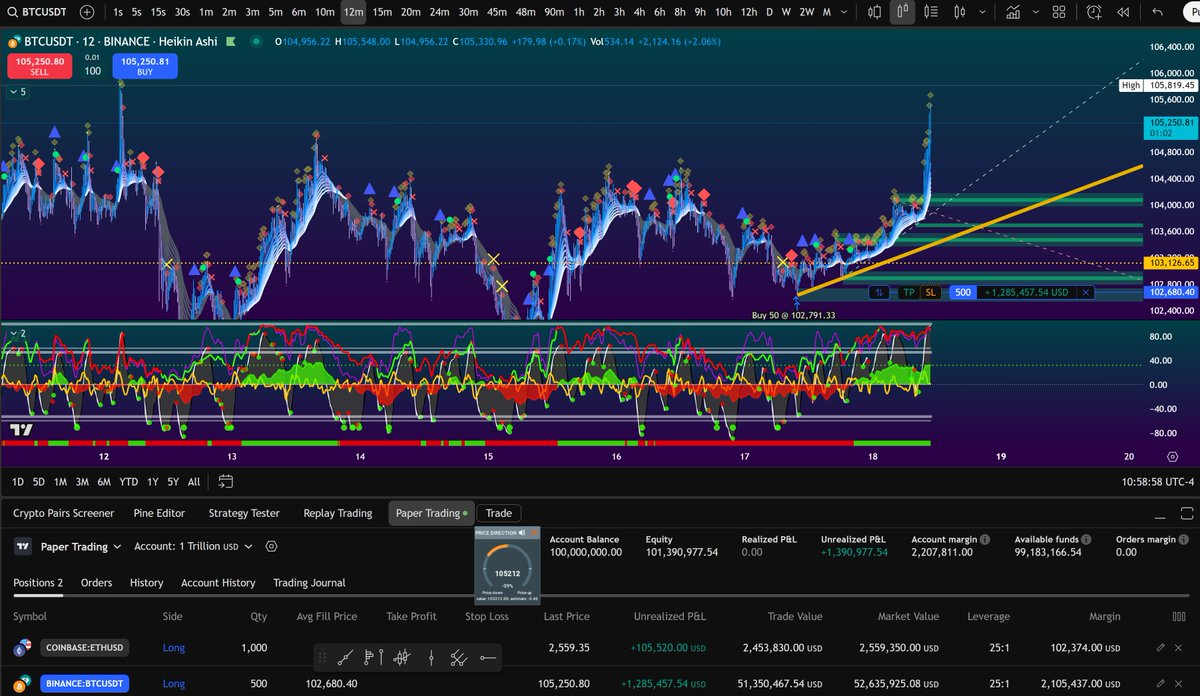This screenshot has height=696, width=1200.
Task: Click the add symbol plus icon
Action: coord(87,12)
